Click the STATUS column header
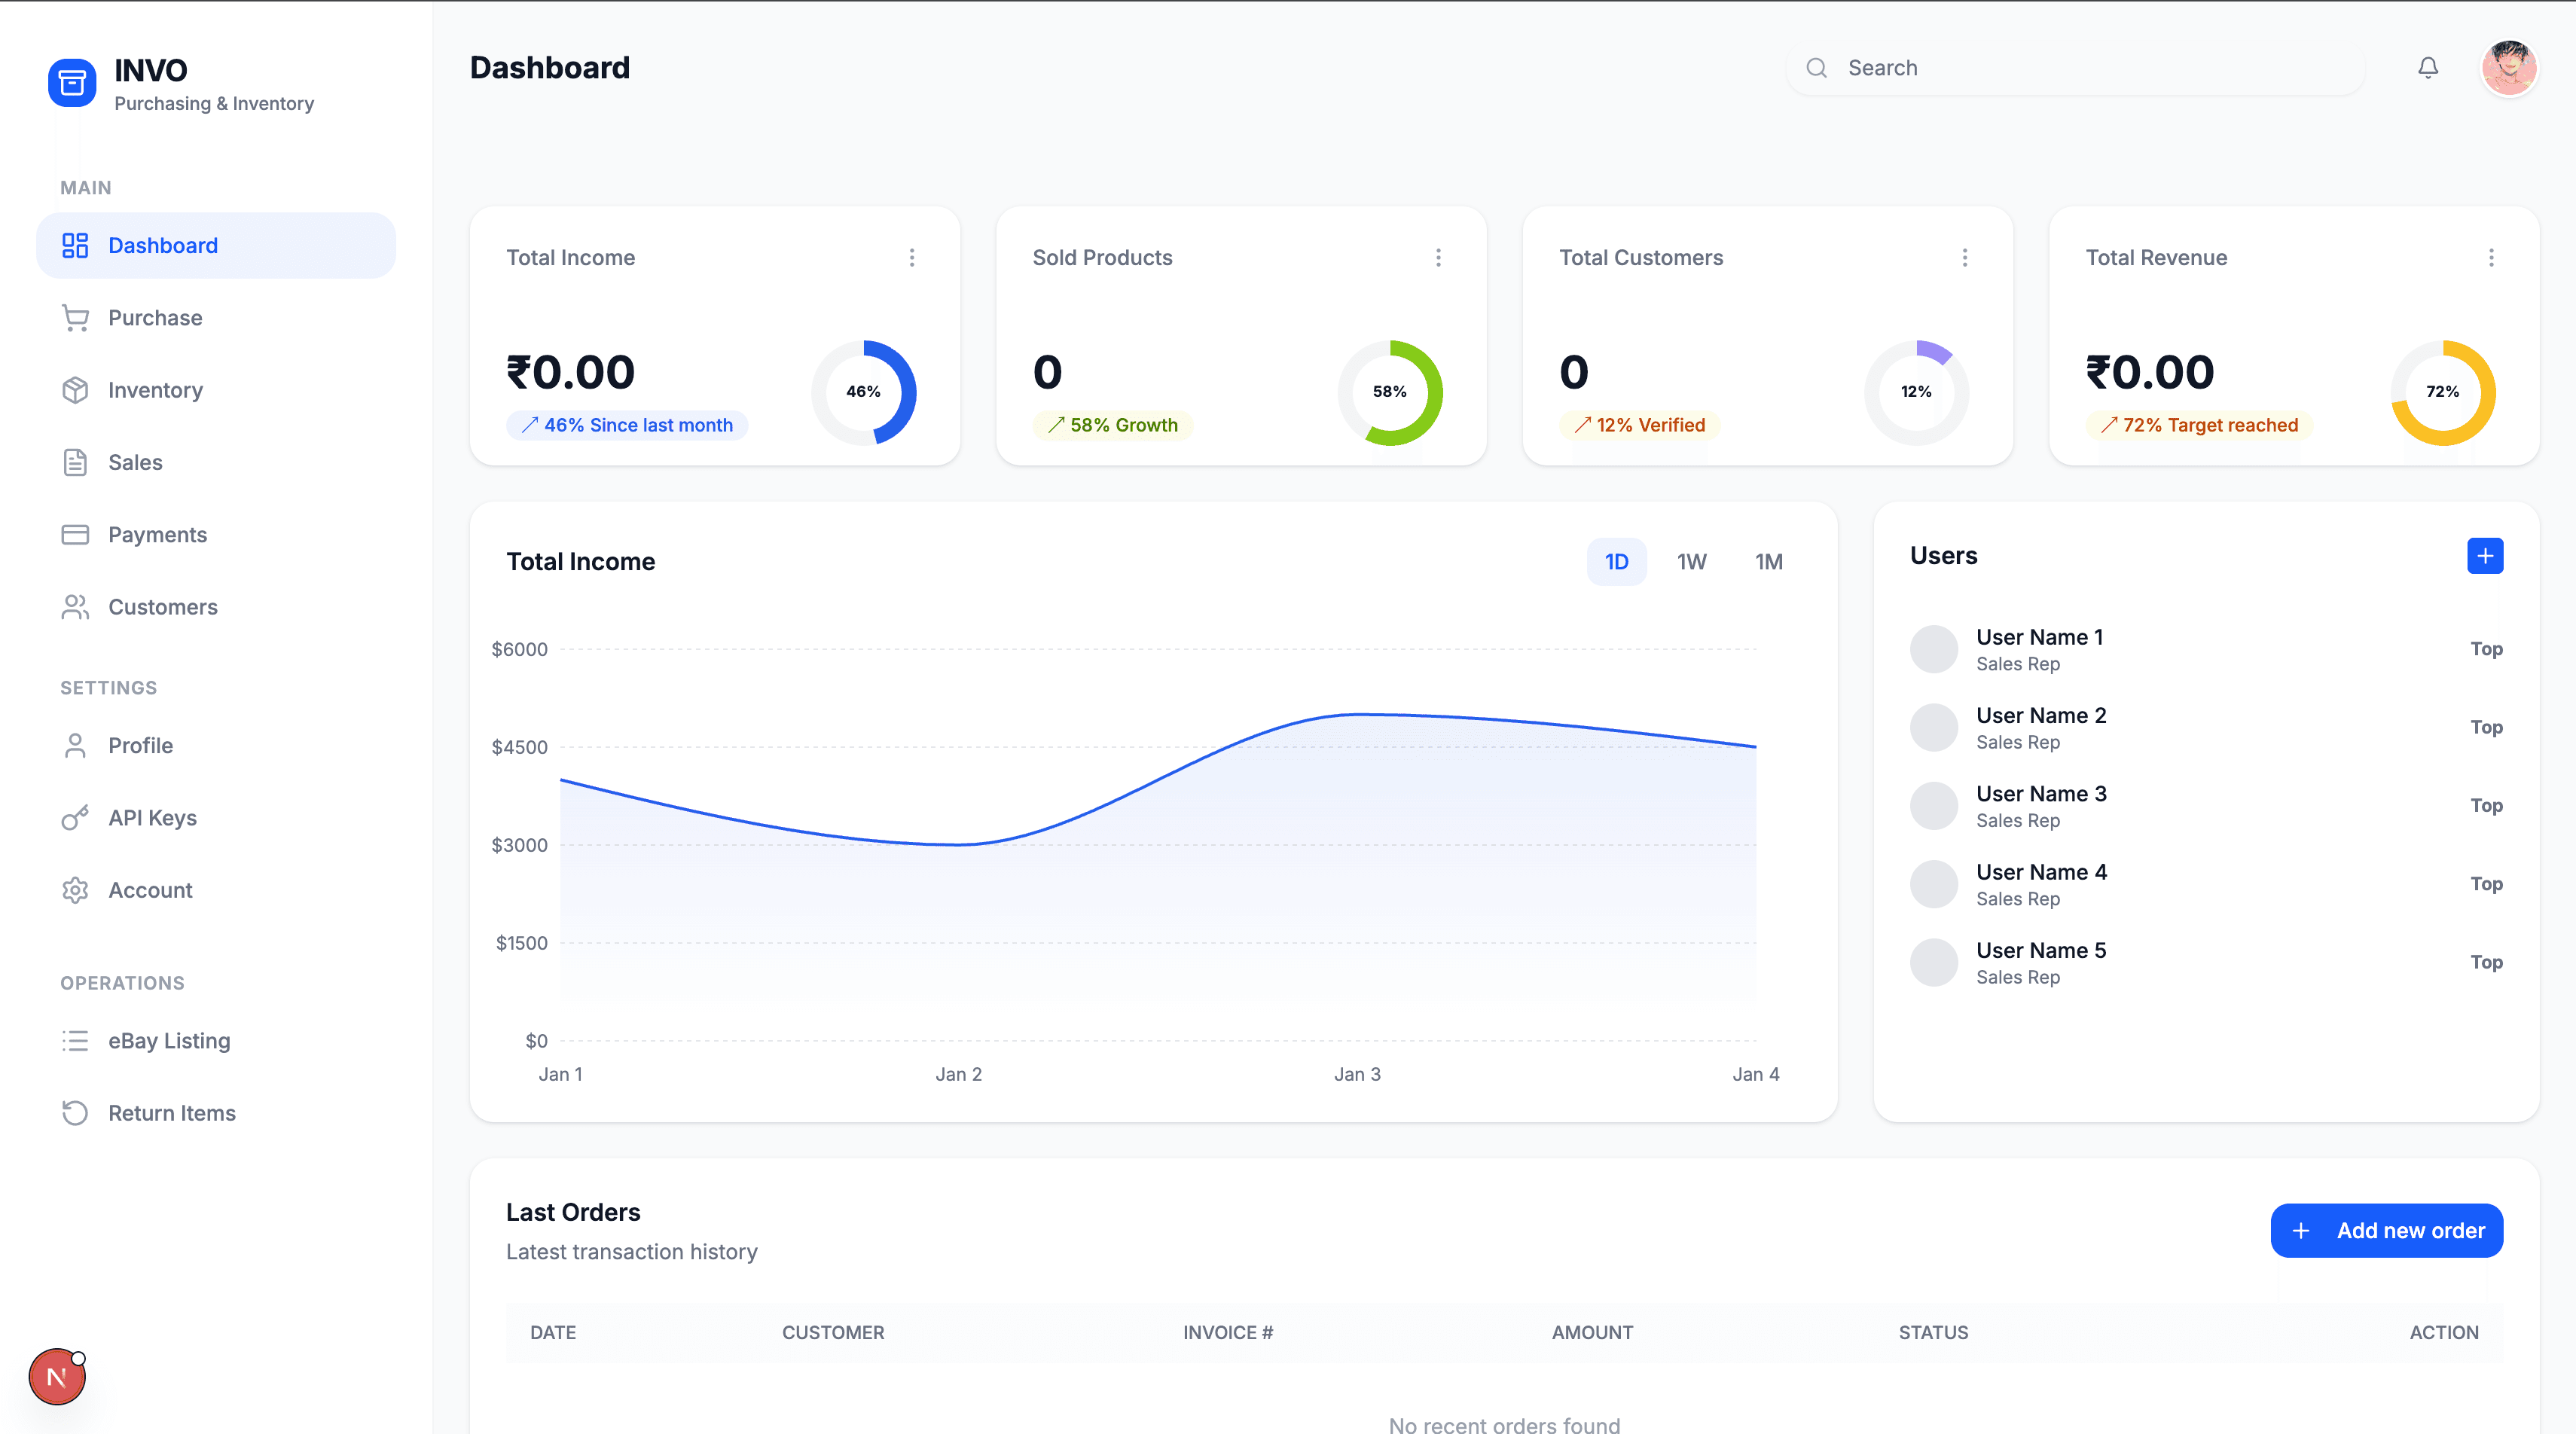This screenshot has height=1434, width=2576. click(1933, 1332)
